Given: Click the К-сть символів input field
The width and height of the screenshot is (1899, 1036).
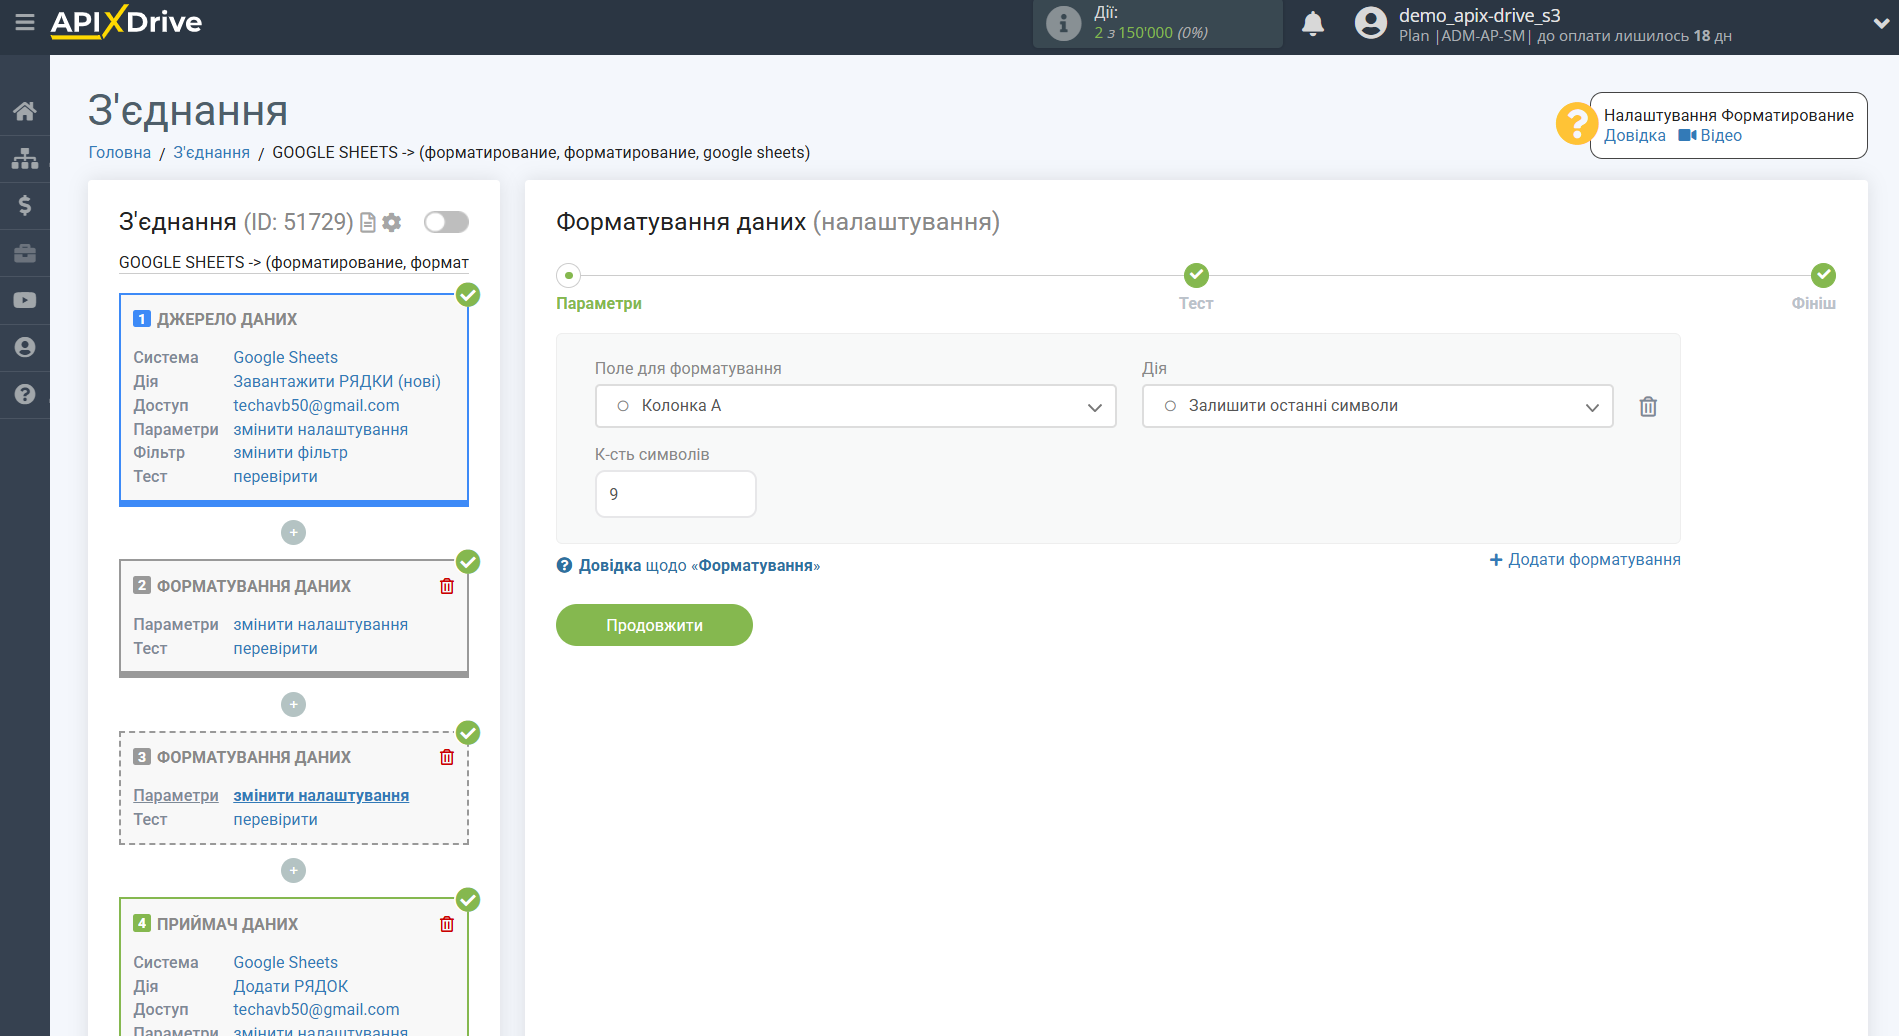Looking at the screenshot, I should (x=676, y=494).
